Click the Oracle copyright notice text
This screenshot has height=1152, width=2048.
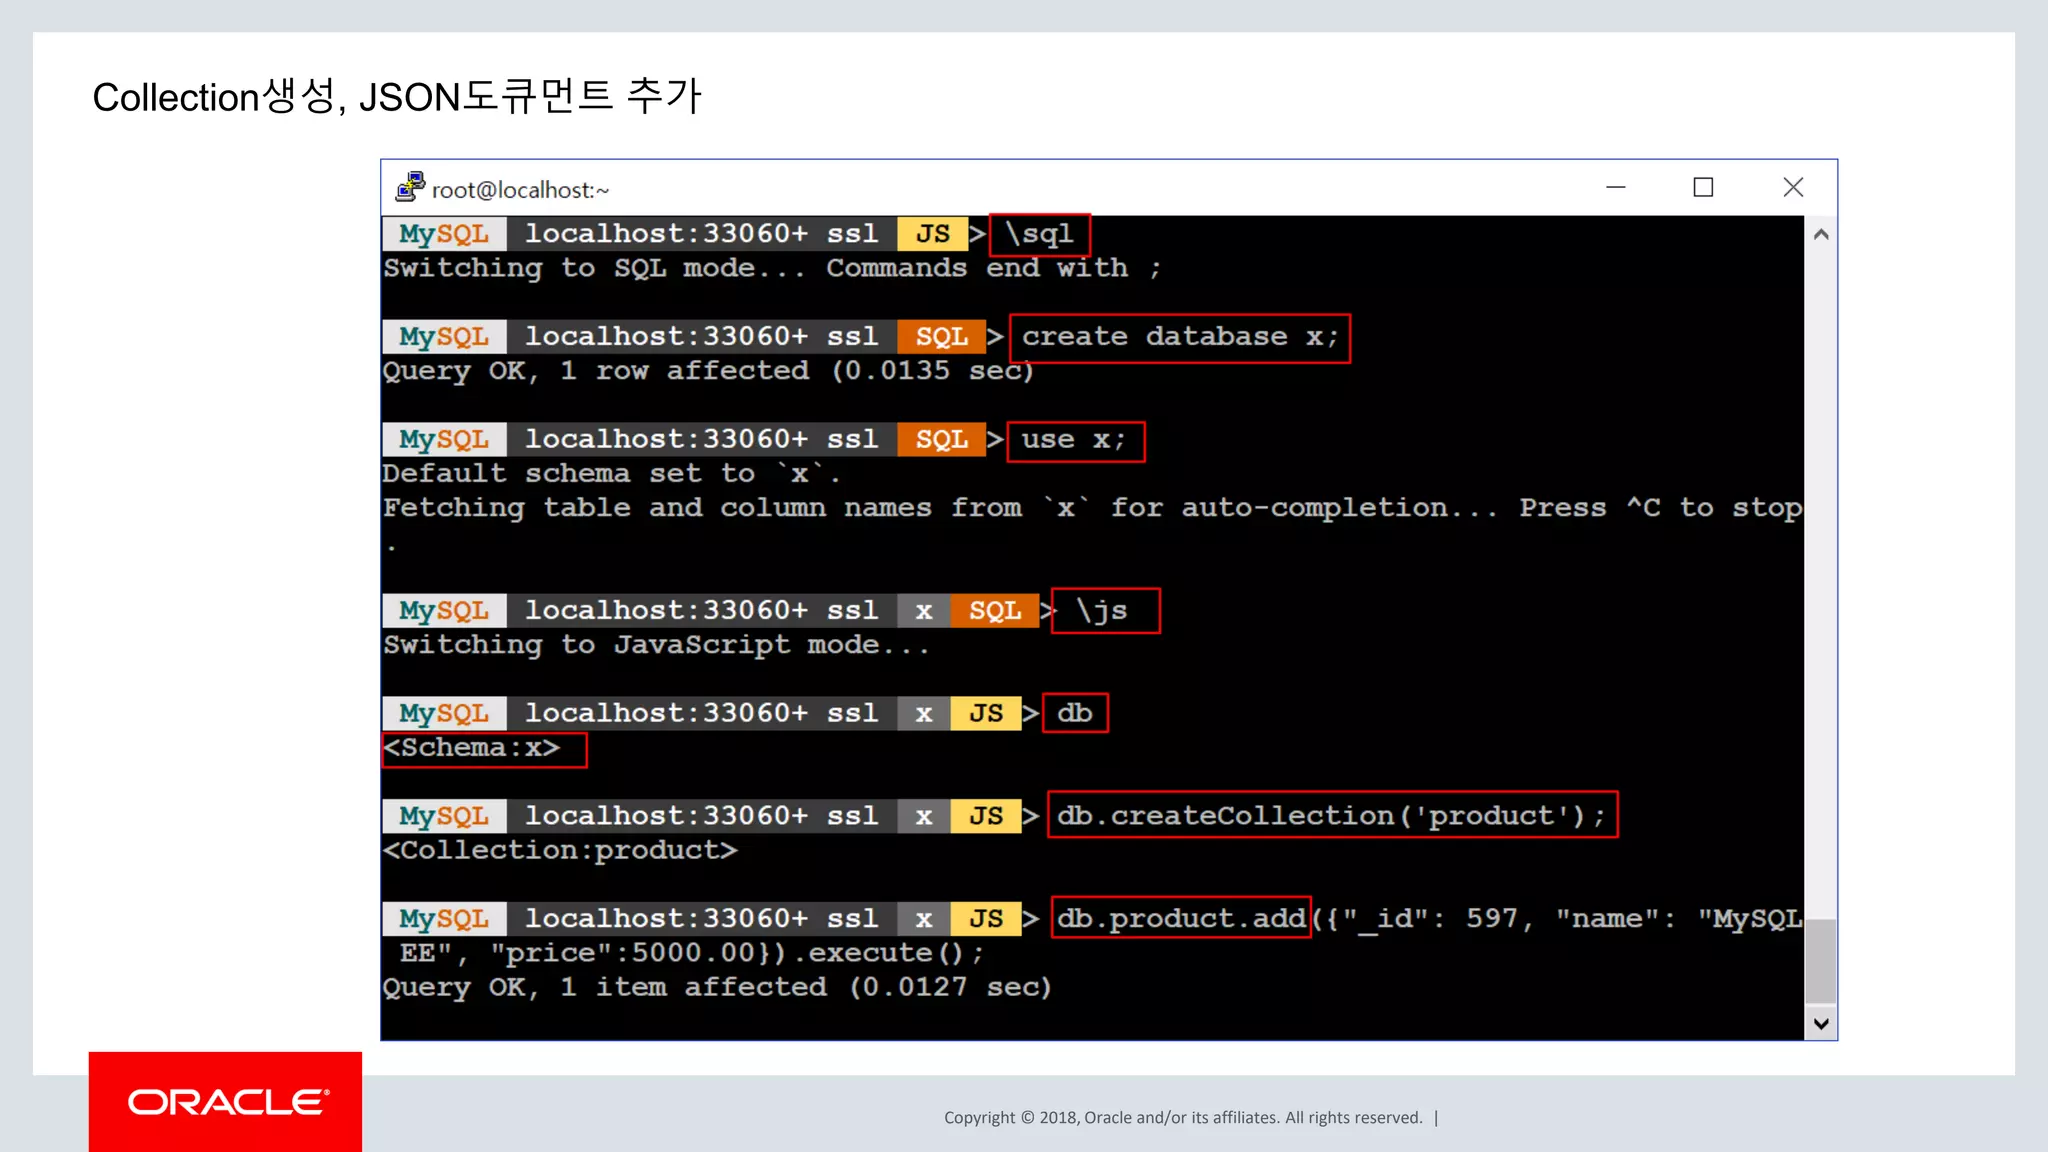1183,1118
